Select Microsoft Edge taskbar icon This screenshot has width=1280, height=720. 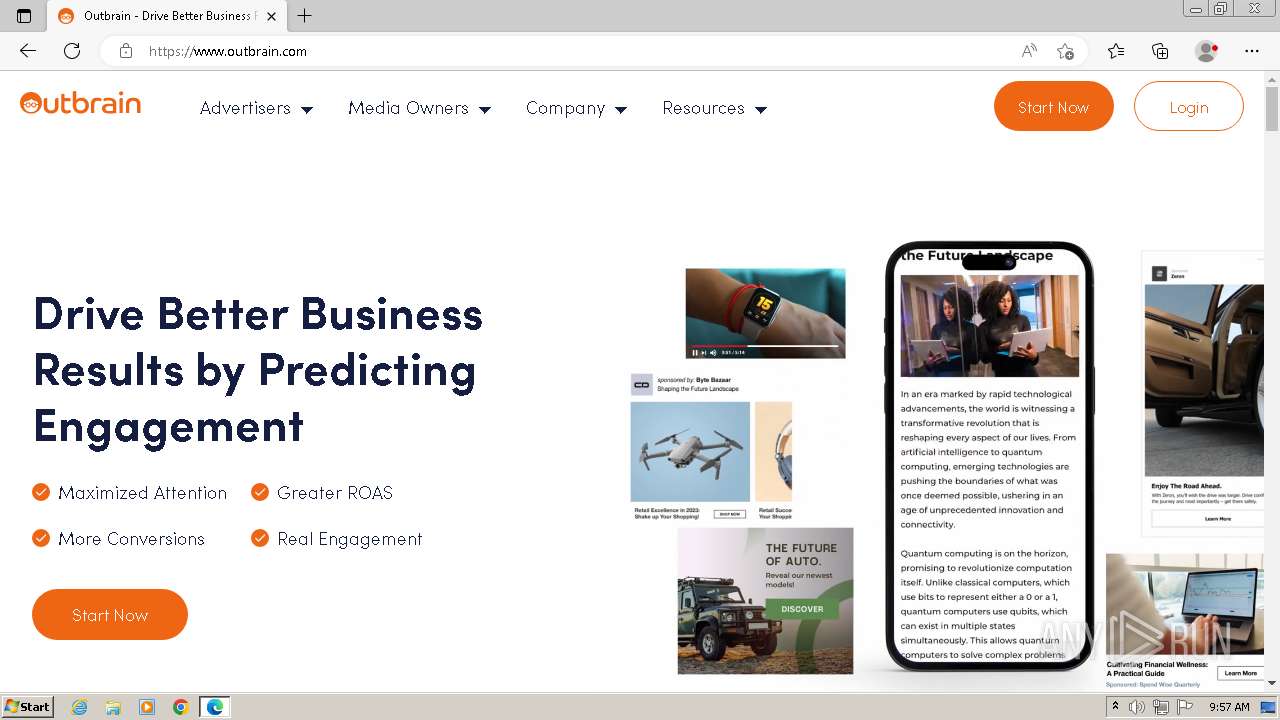tap(215, 707)
